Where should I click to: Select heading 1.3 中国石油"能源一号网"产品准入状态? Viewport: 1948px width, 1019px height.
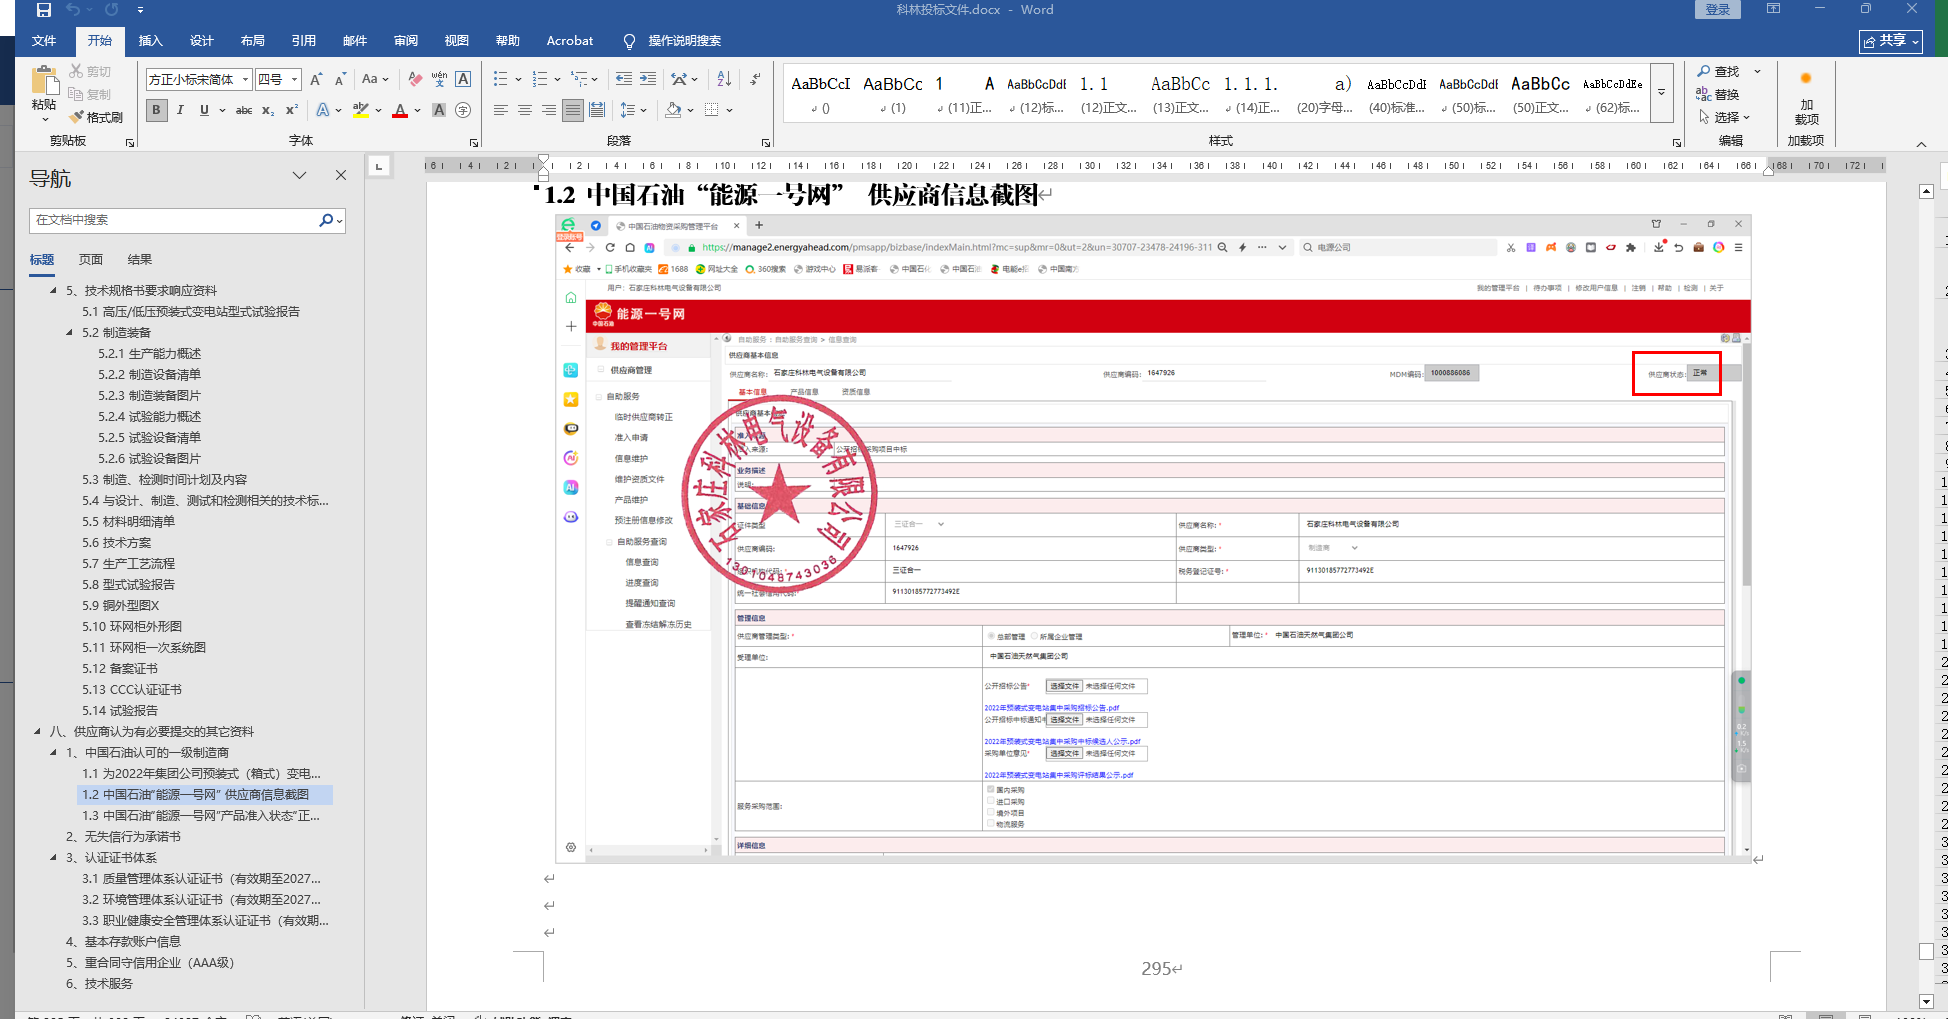(x=201, y=815)
